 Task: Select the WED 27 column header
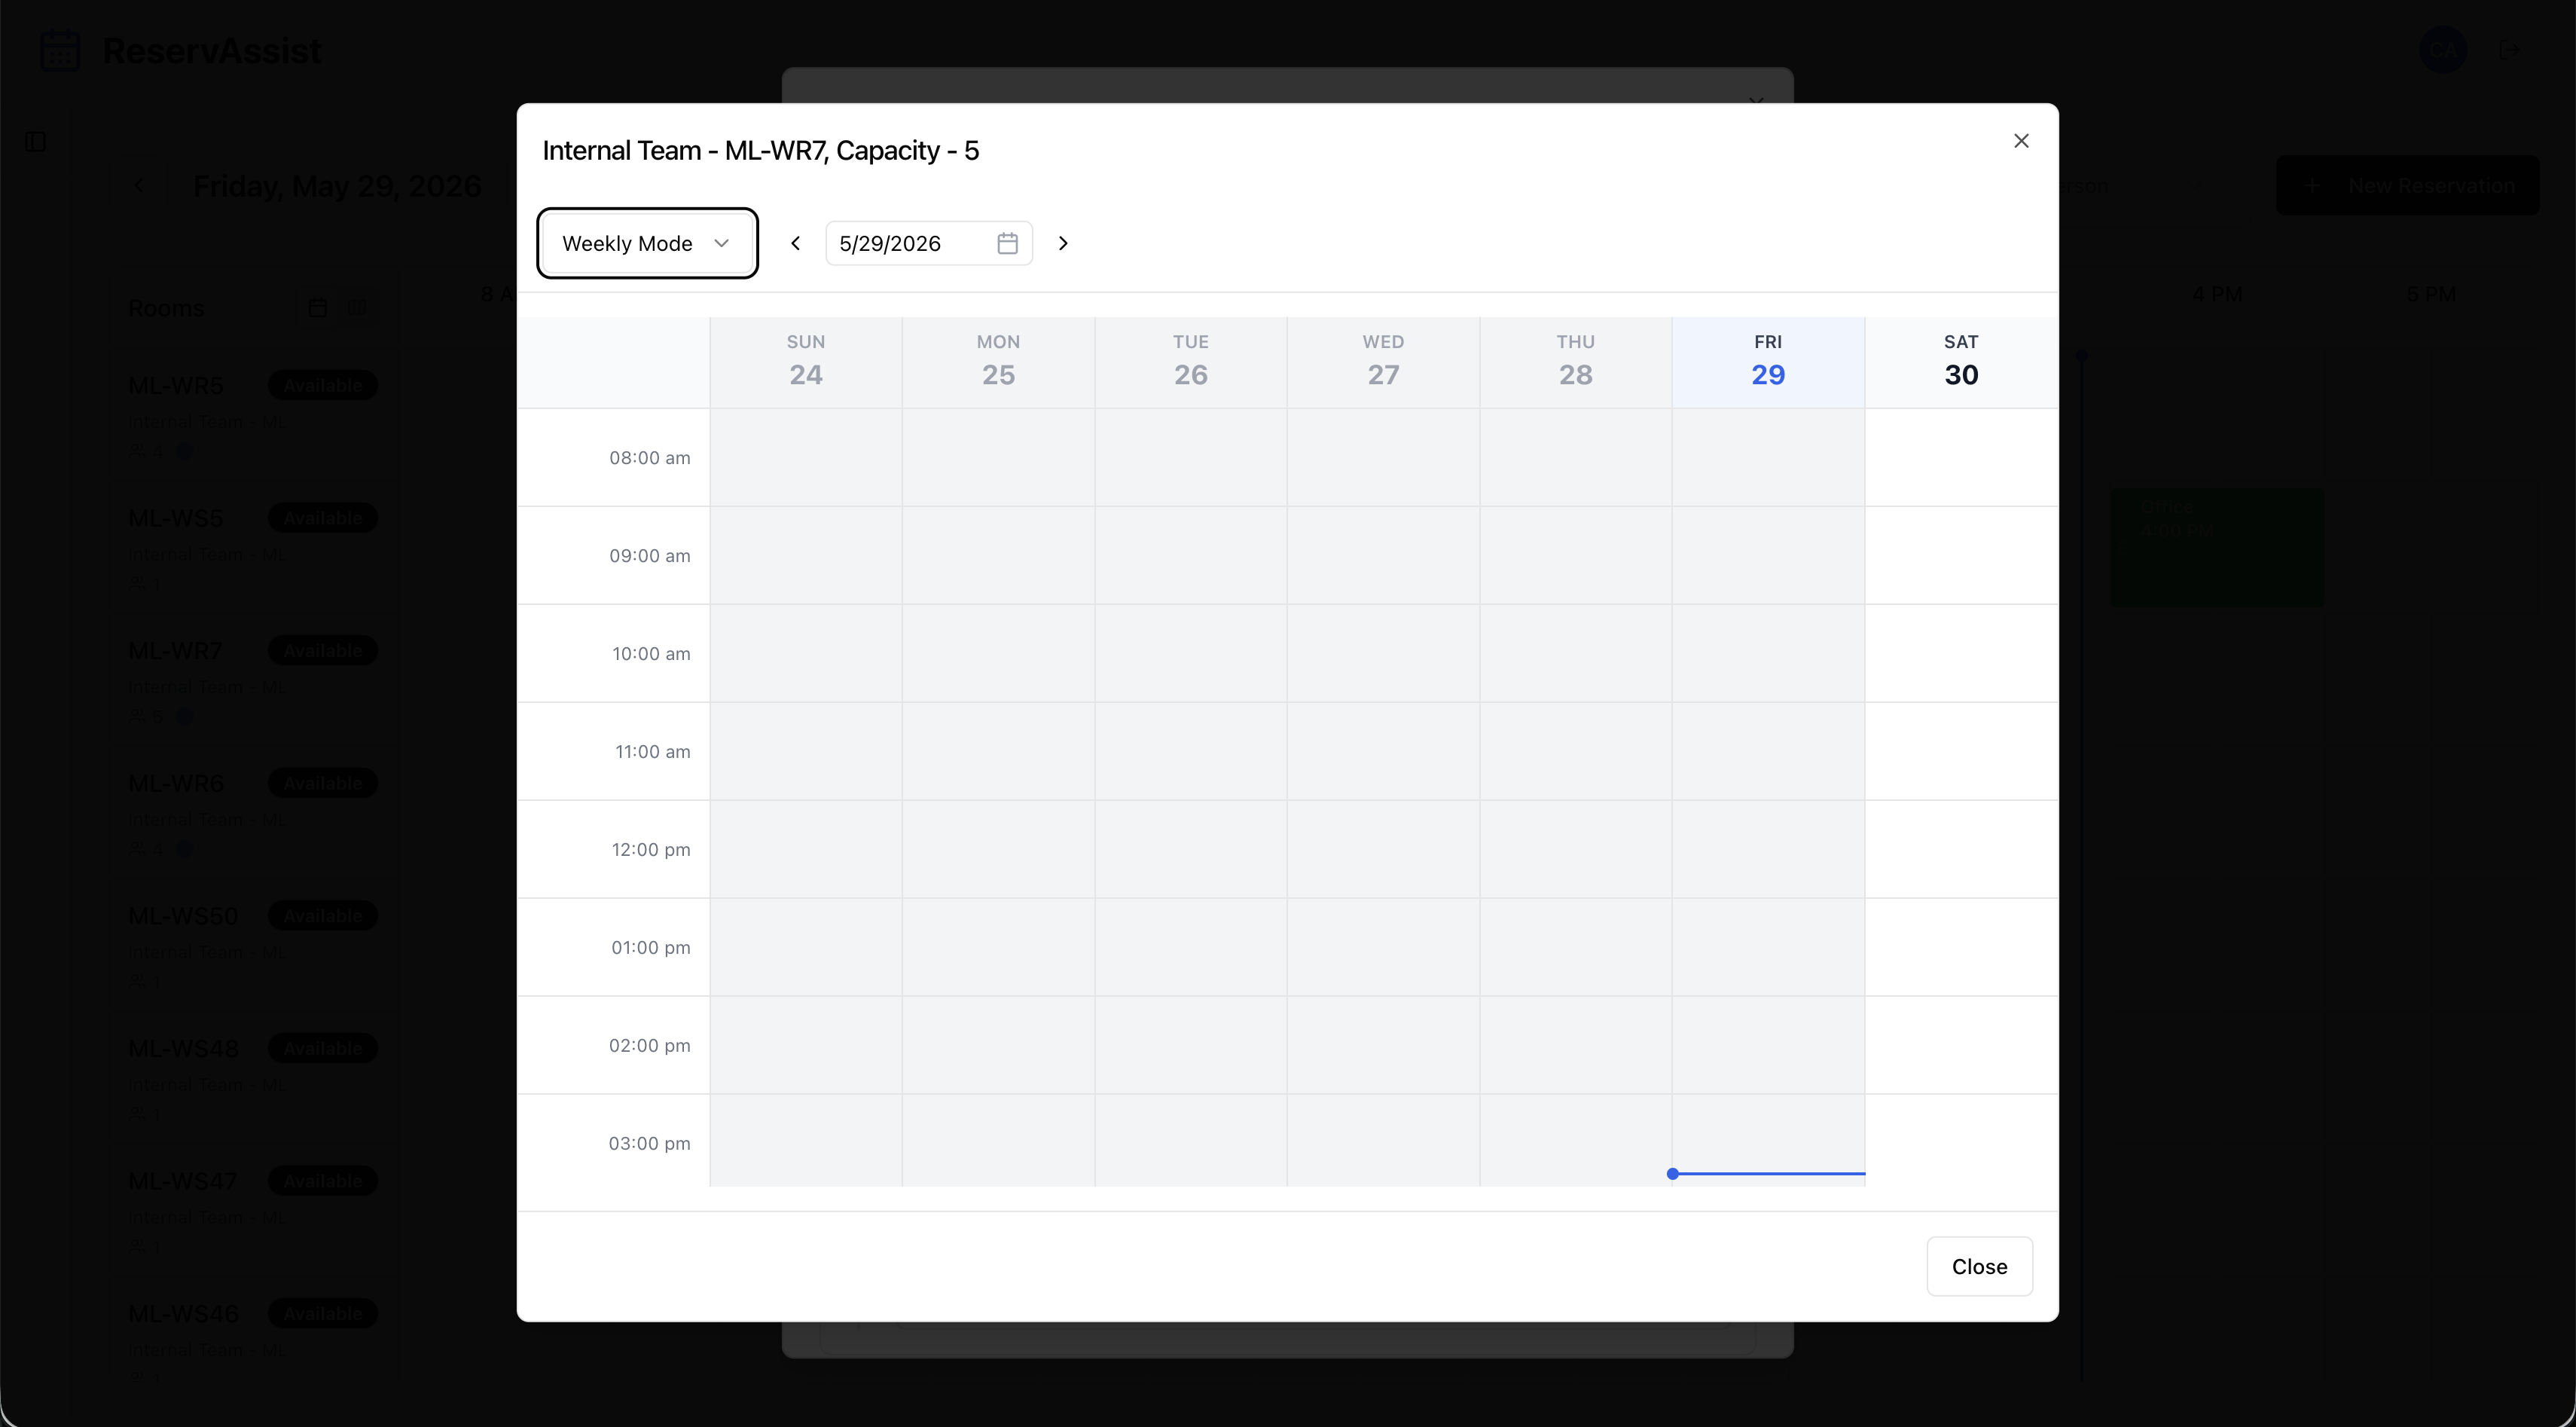[1383, 362]
